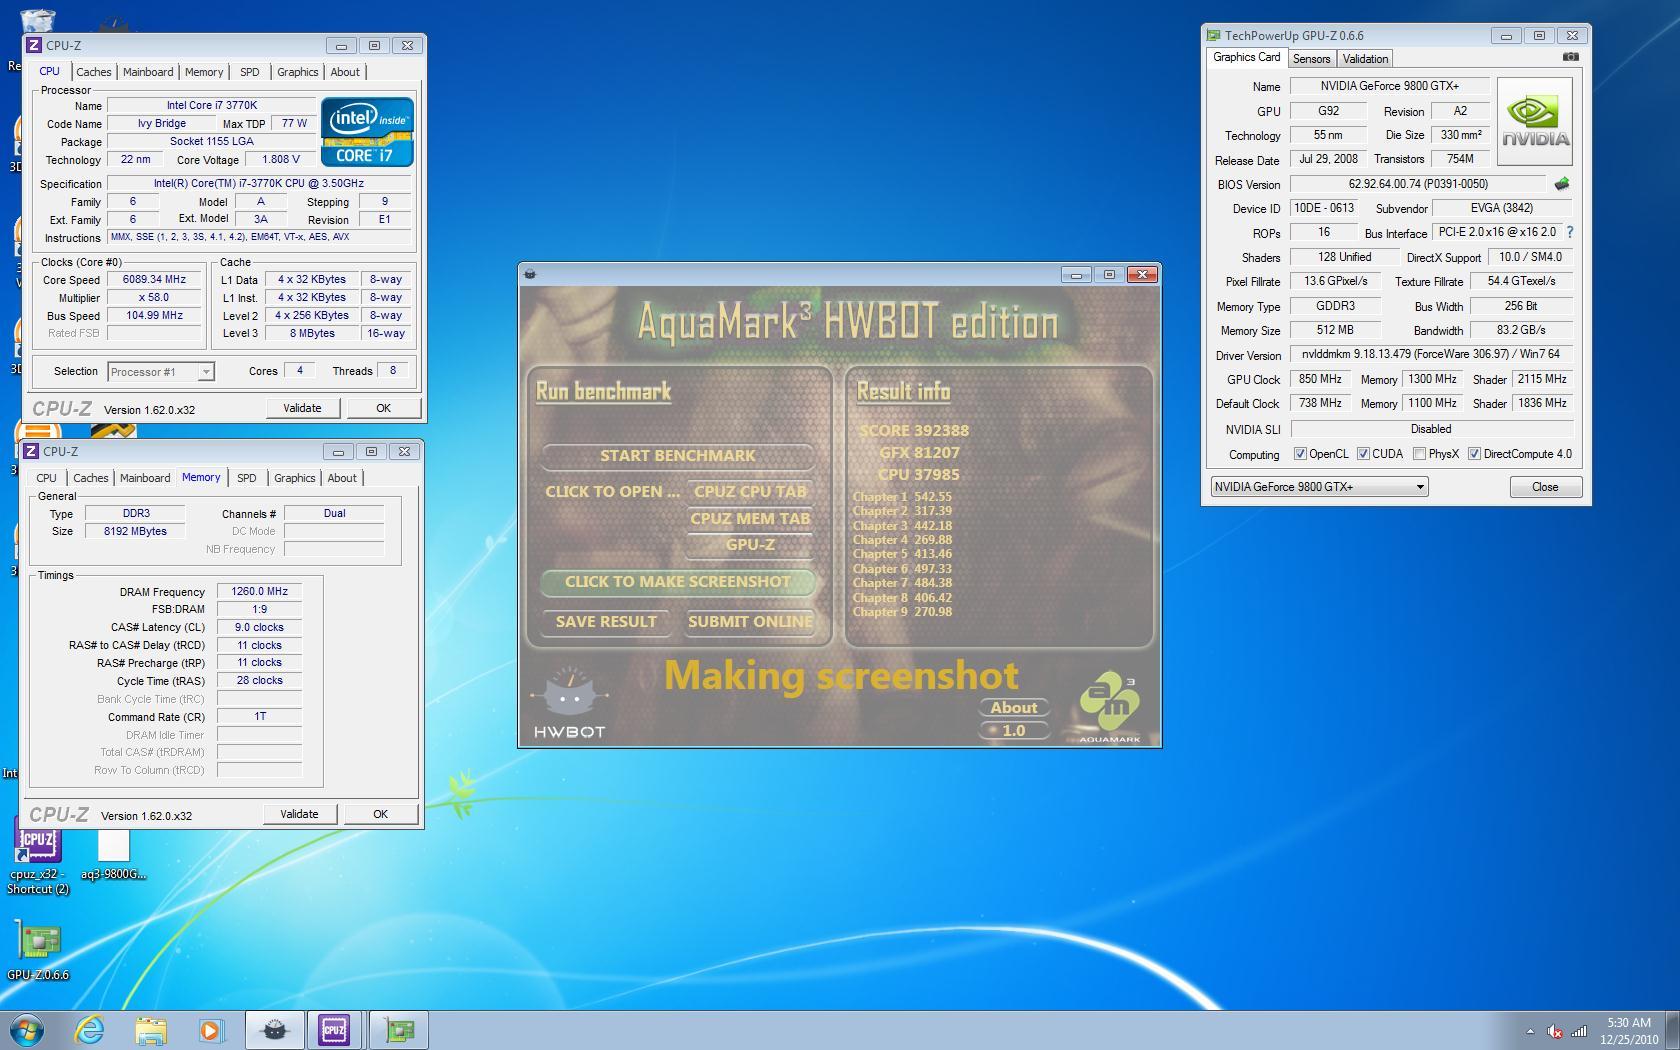Click START BENCHMARK in AquaMark
This screenshot has height=1050, width=1680.
point(677,456)
